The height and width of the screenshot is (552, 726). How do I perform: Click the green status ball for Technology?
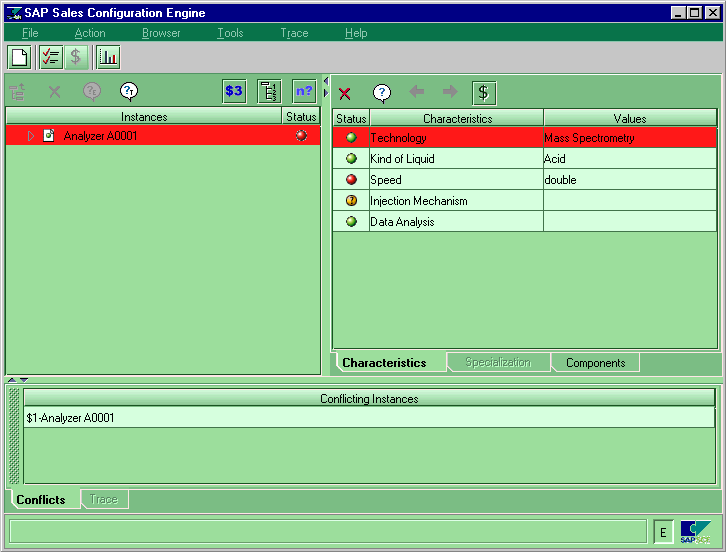point(351,138)
